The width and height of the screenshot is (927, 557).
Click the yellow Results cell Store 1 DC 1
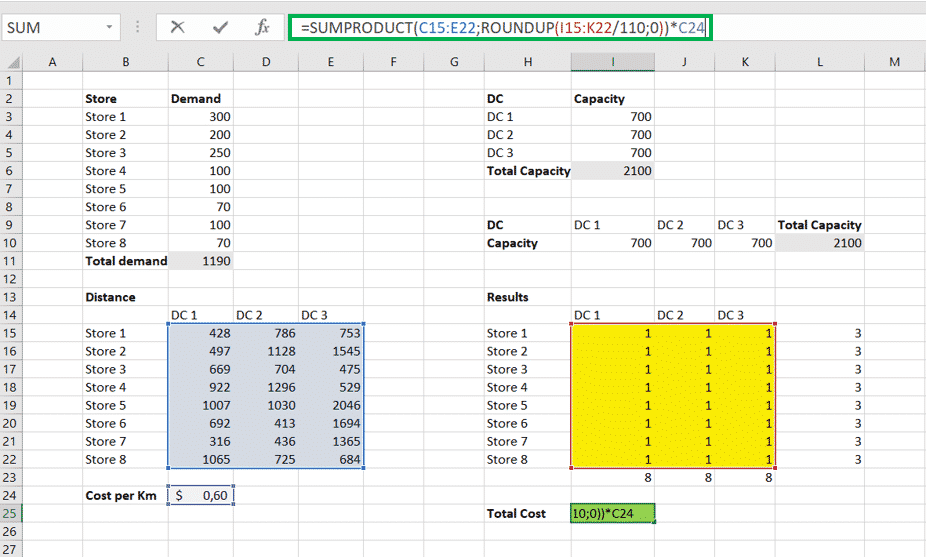point(613,333)
